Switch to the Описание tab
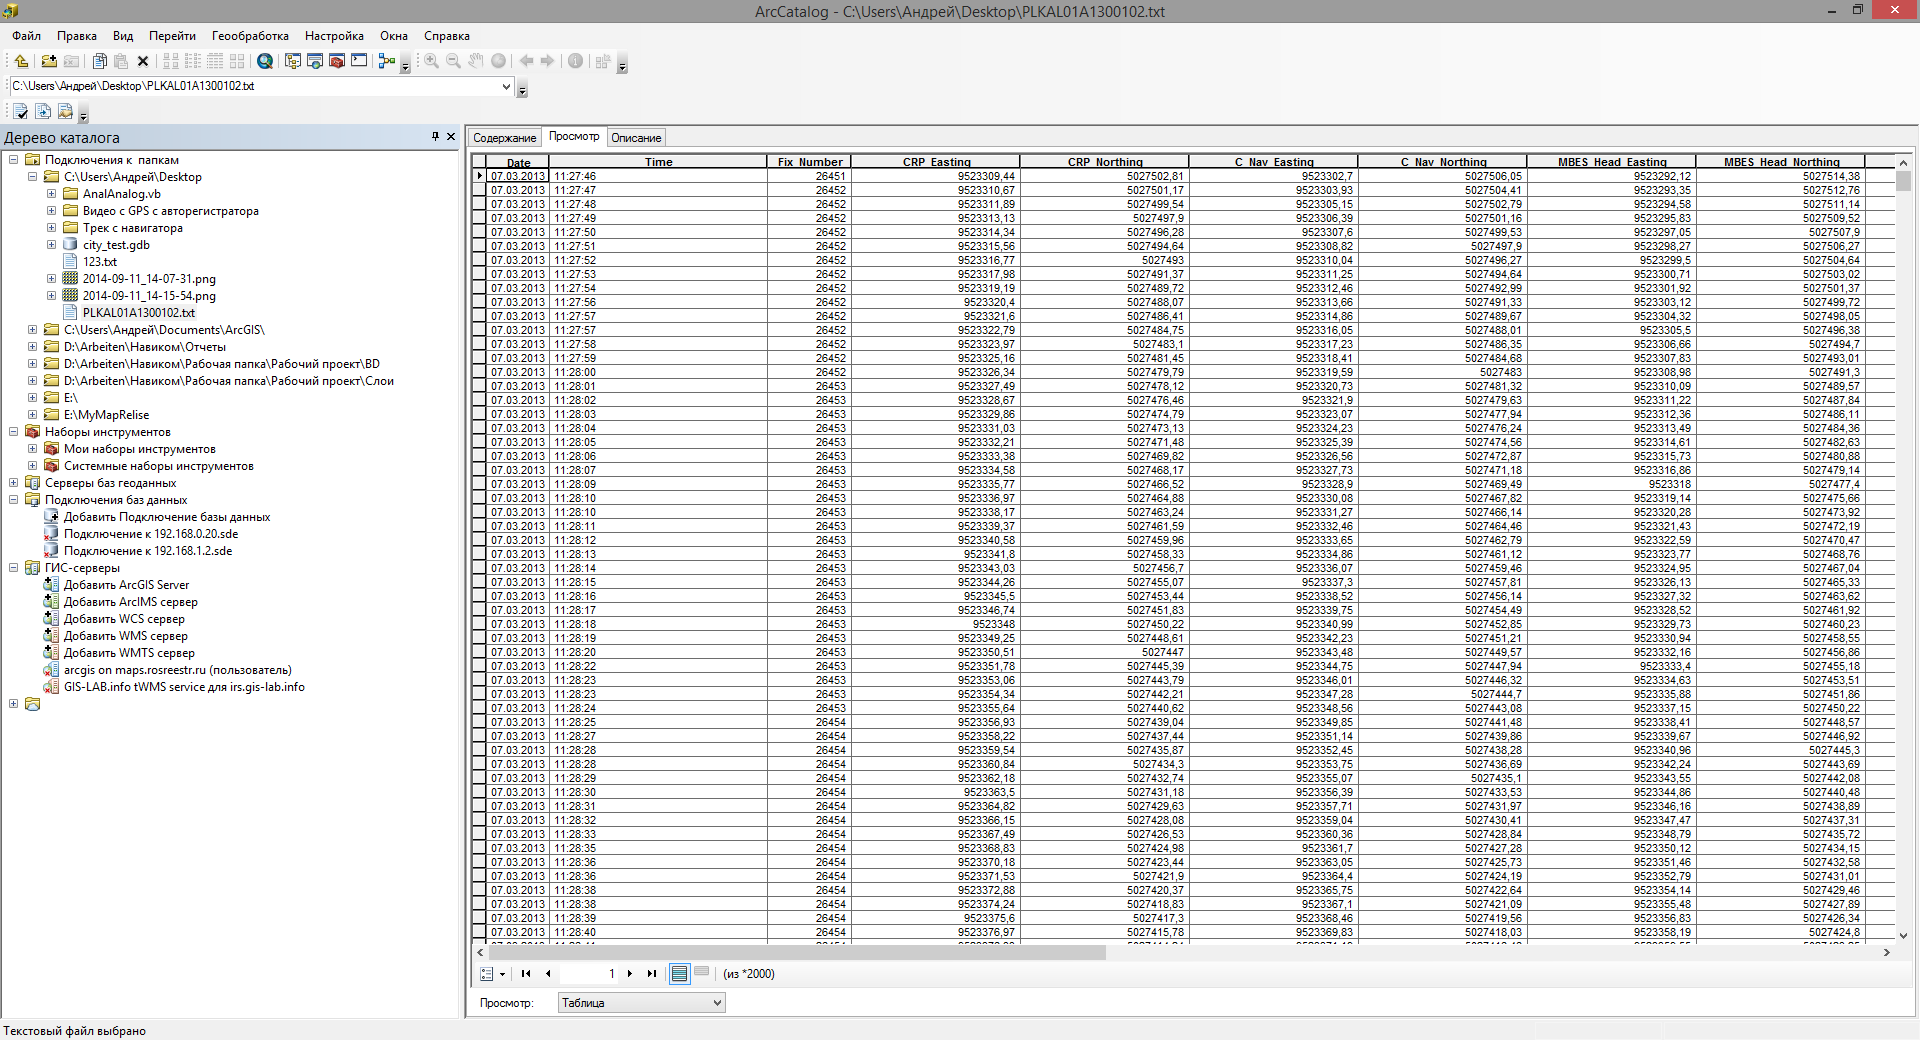 (635, 137)
